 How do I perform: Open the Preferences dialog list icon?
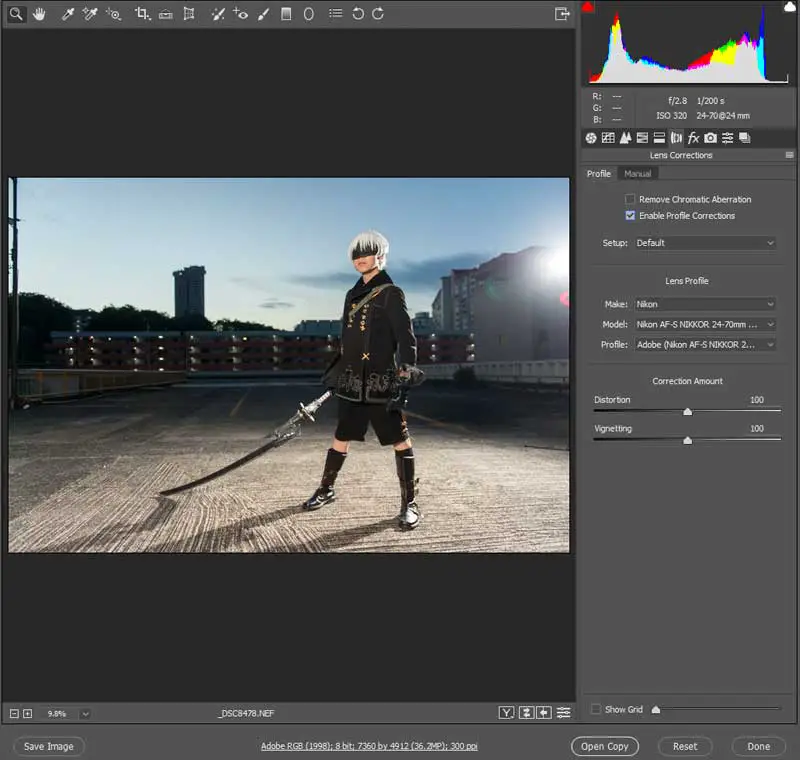[336, 13]
